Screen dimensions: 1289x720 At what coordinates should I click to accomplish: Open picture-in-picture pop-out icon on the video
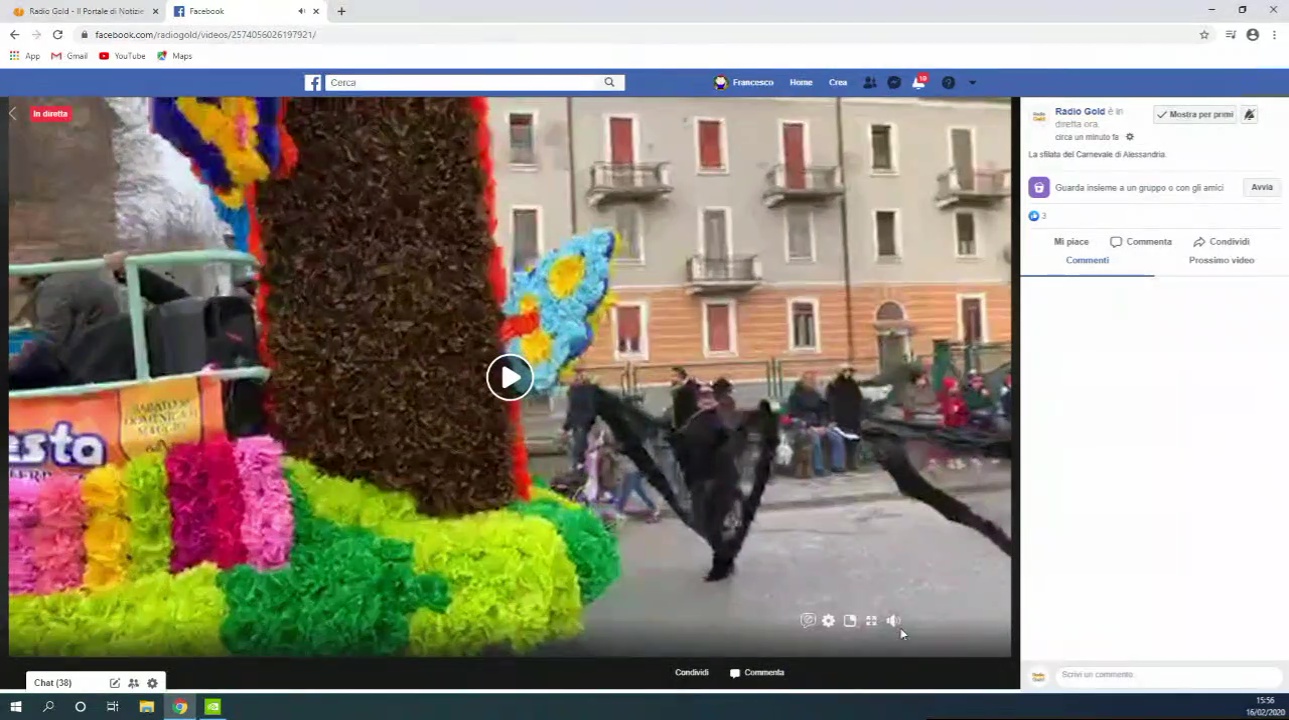(850, 621)
